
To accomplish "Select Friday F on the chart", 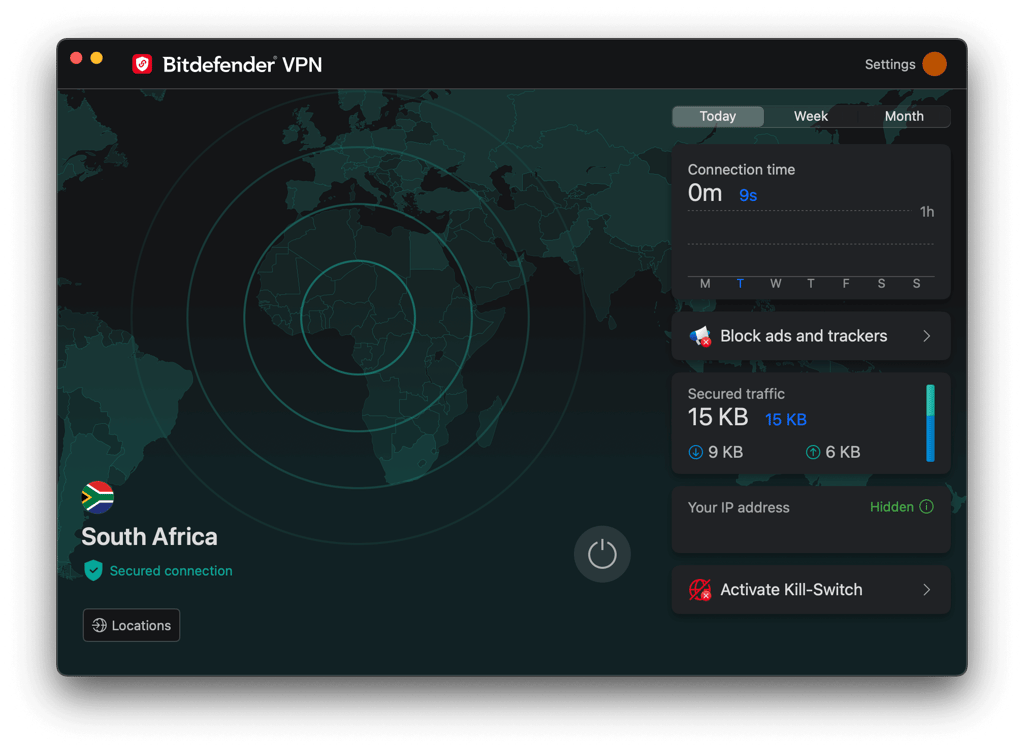I will click(x=846, y=283).
